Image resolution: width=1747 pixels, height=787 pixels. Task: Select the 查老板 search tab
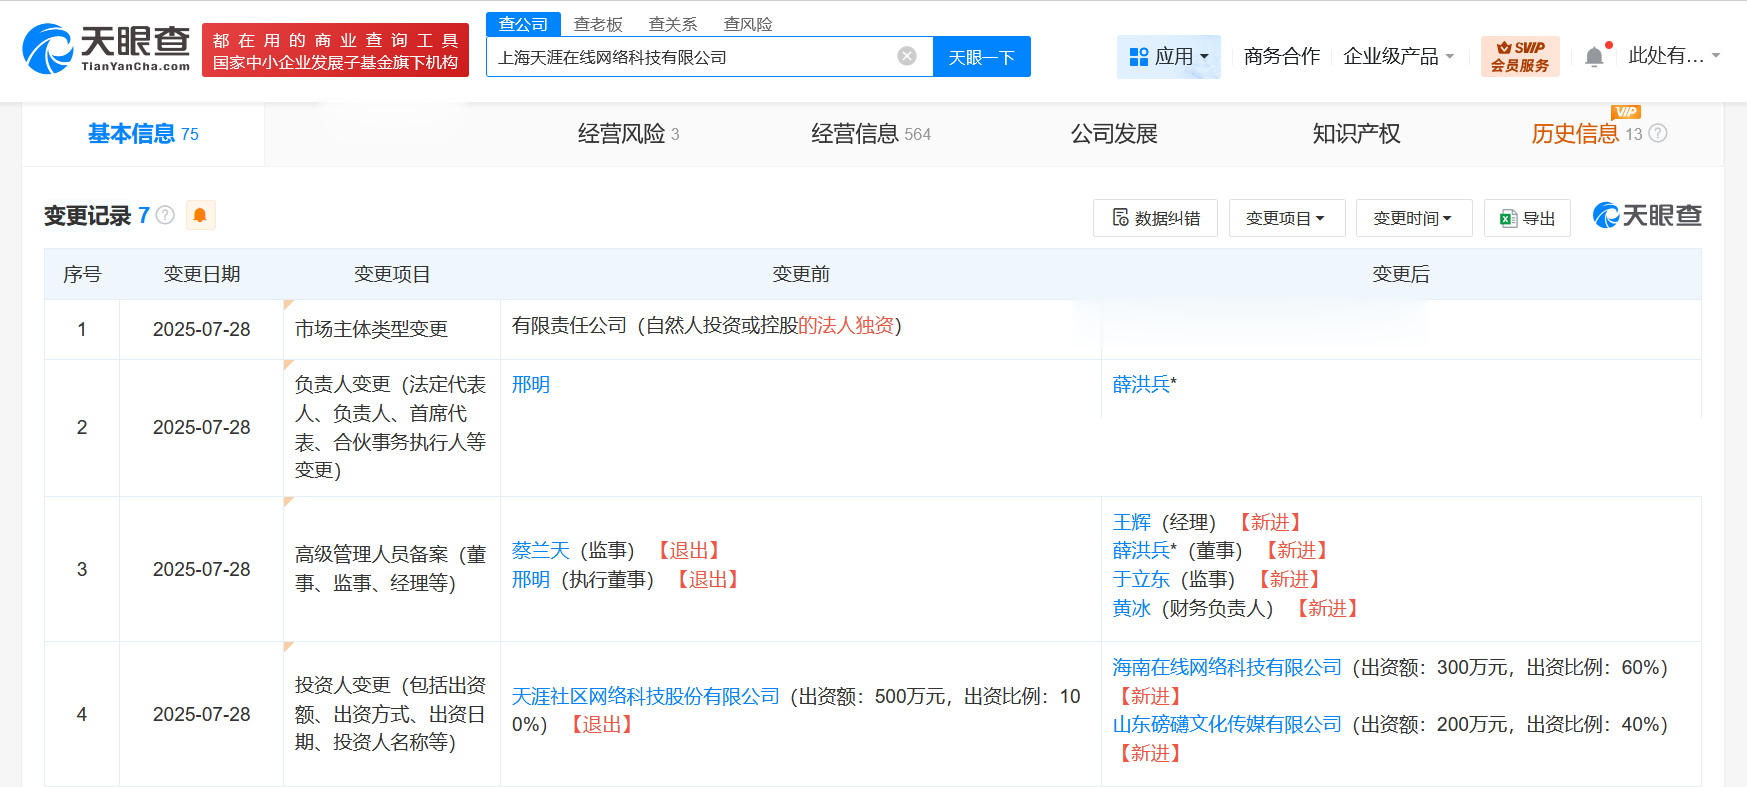598,24
